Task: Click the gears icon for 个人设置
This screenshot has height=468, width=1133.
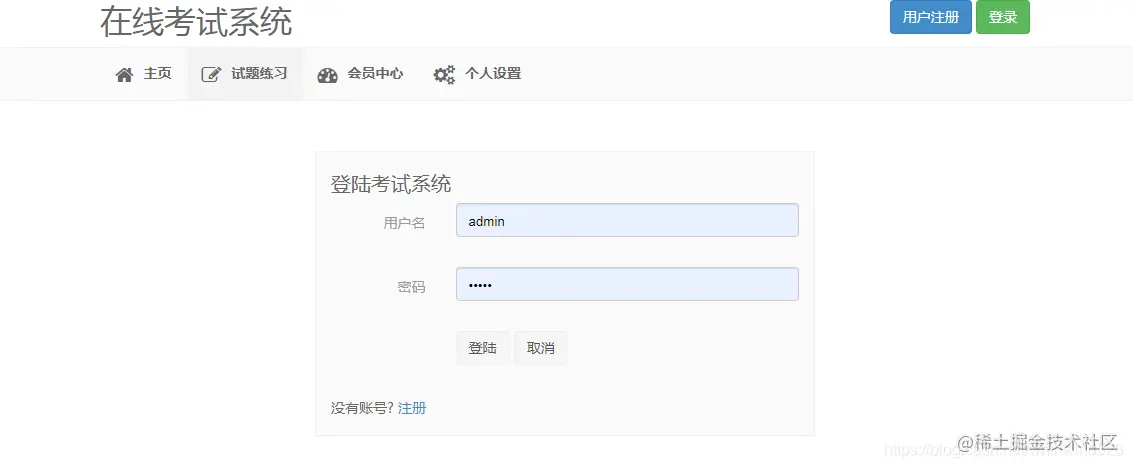Action: click(444, 74)
